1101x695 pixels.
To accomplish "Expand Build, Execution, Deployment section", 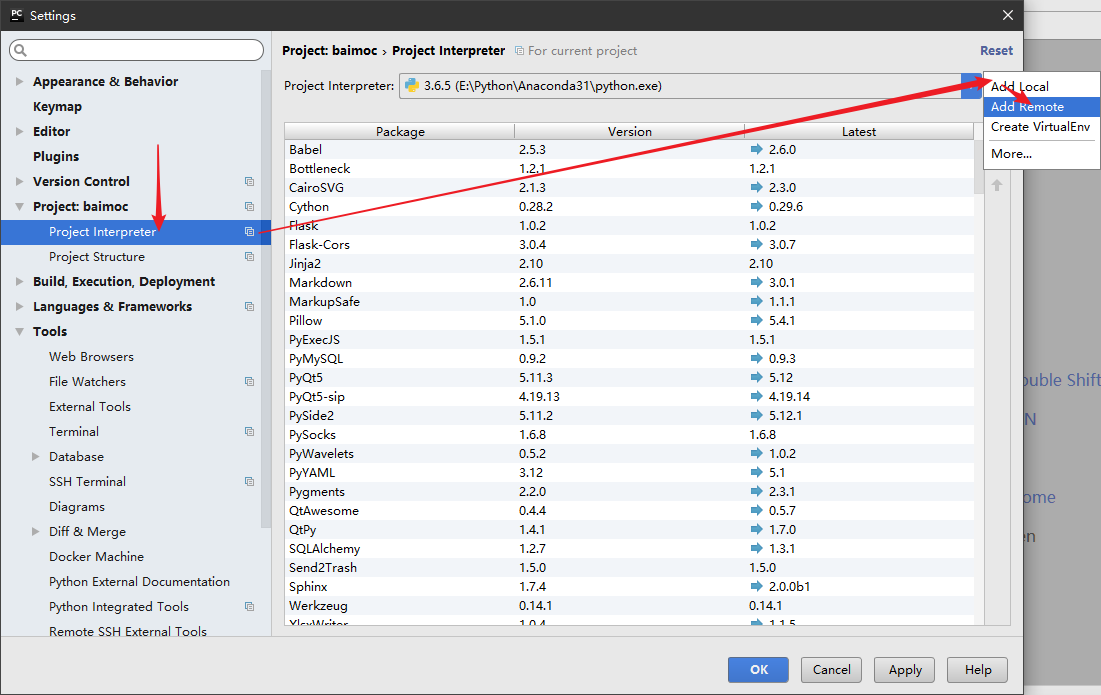I will pos(20,282).
